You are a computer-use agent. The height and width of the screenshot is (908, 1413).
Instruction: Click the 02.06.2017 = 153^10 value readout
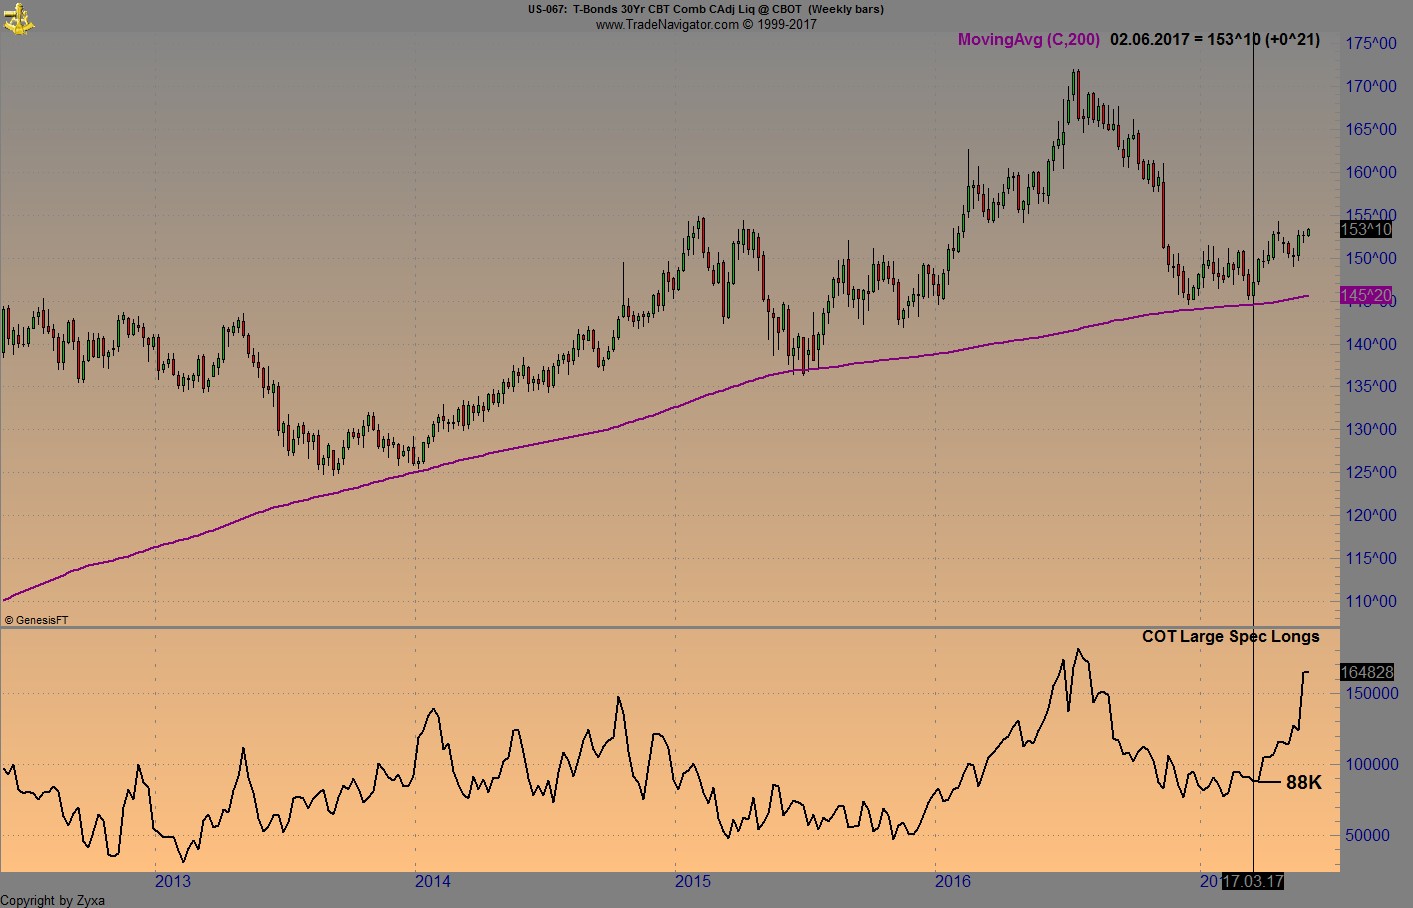pos(1214,41)
